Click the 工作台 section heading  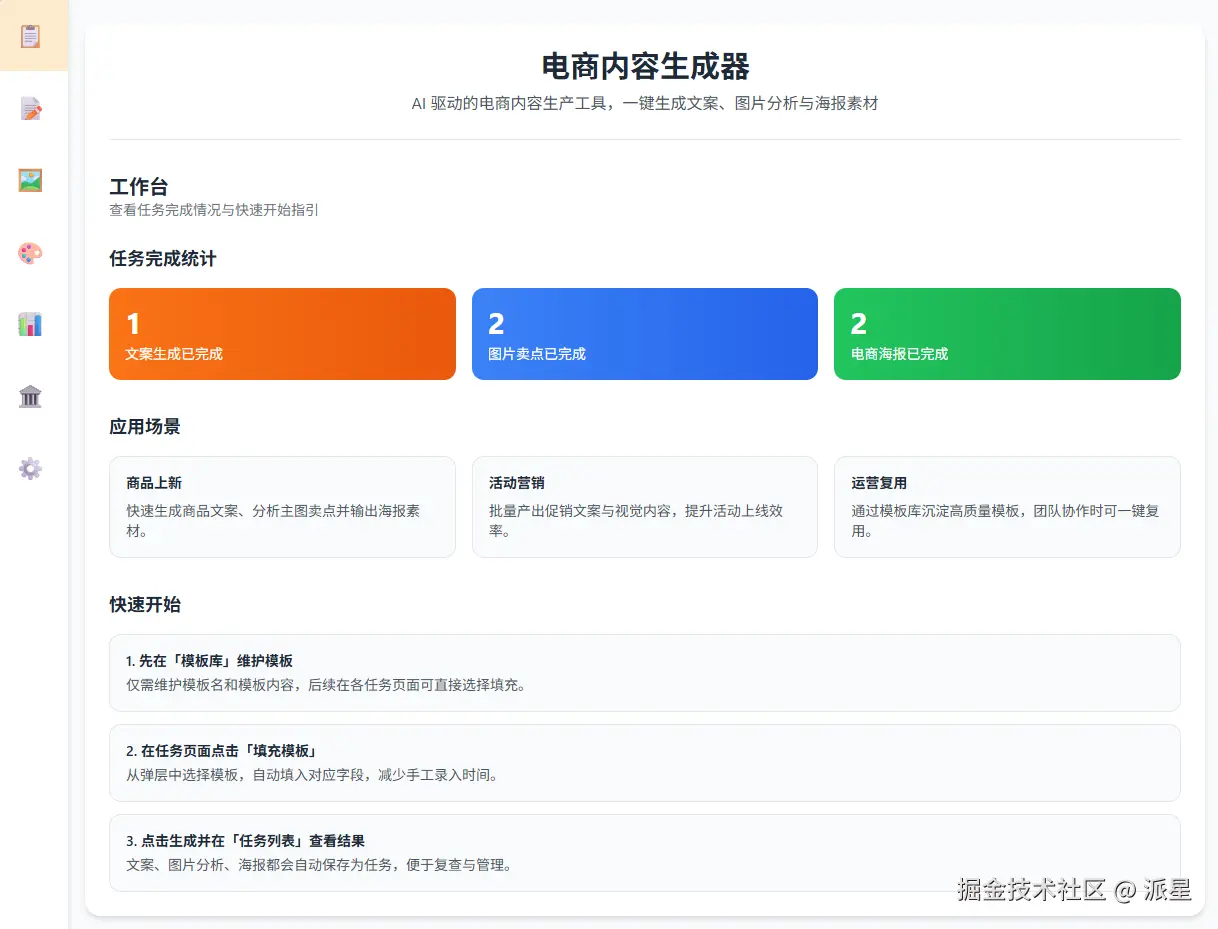[x=139, y=187]
